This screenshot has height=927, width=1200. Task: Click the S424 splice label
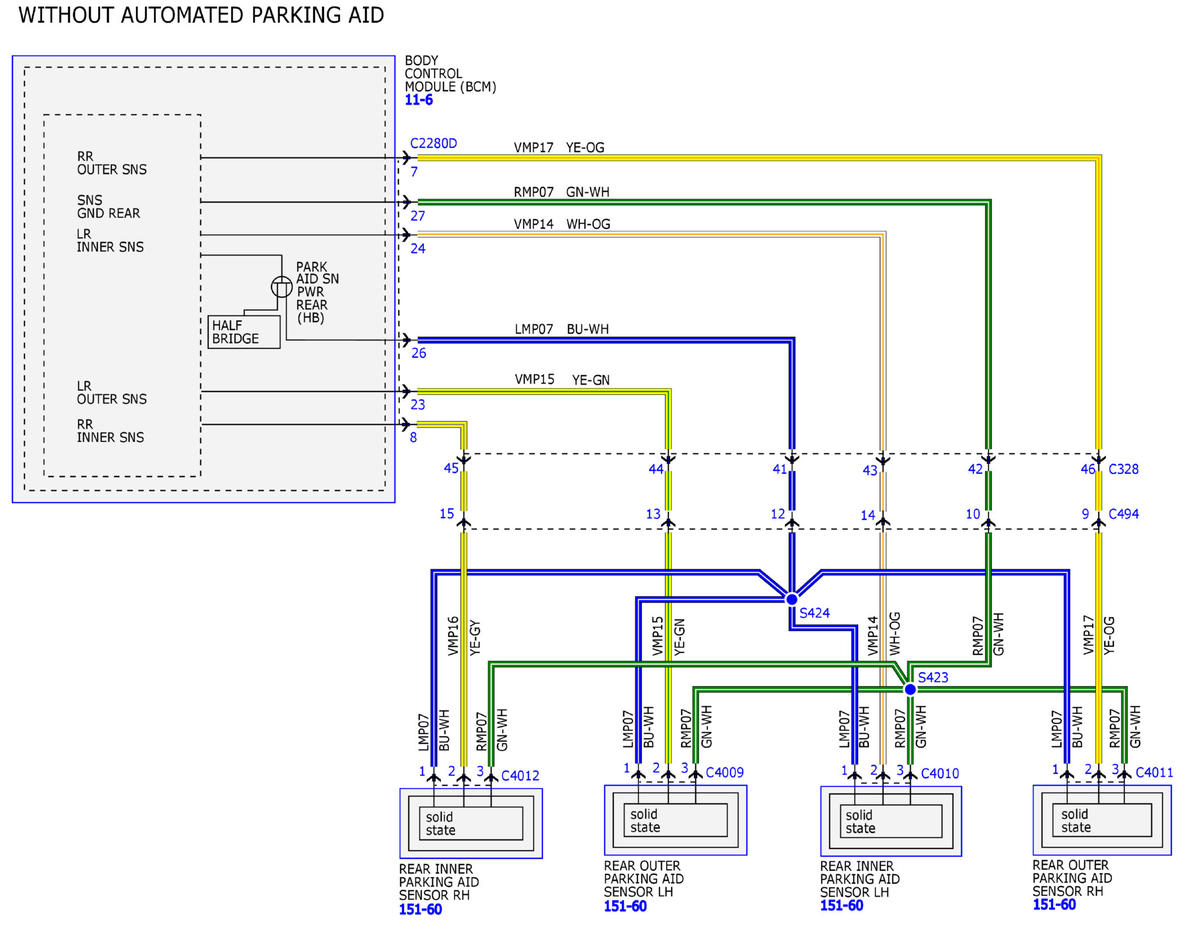click(815, 613)
